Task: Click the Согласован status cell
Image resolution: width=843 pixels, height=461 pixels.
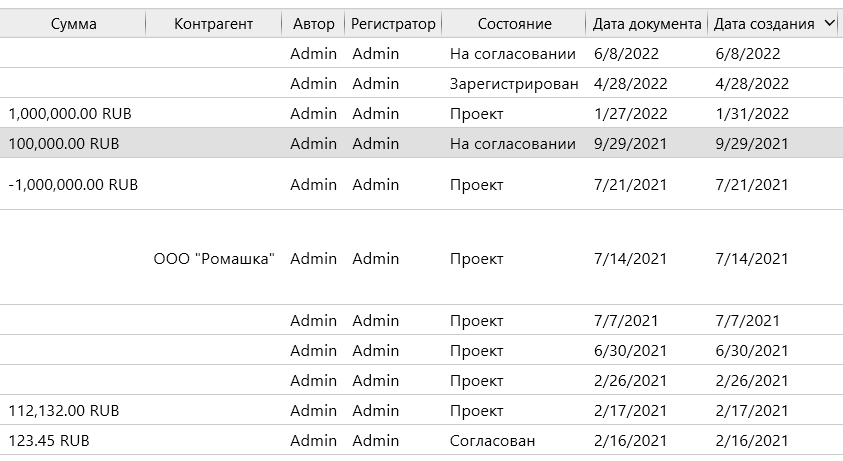Action: point(492,441)
